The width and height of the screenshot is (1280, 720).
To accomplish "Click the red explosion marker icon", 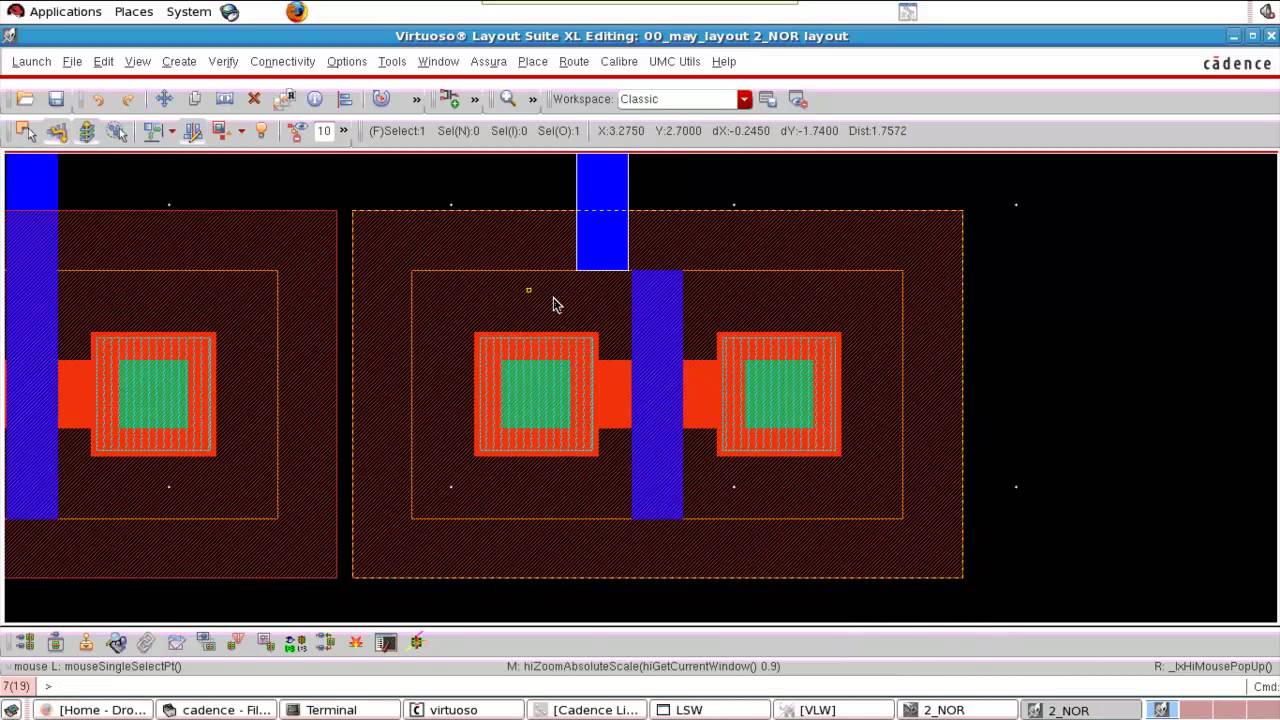I will pyautogui.click(x=356, y=642).
